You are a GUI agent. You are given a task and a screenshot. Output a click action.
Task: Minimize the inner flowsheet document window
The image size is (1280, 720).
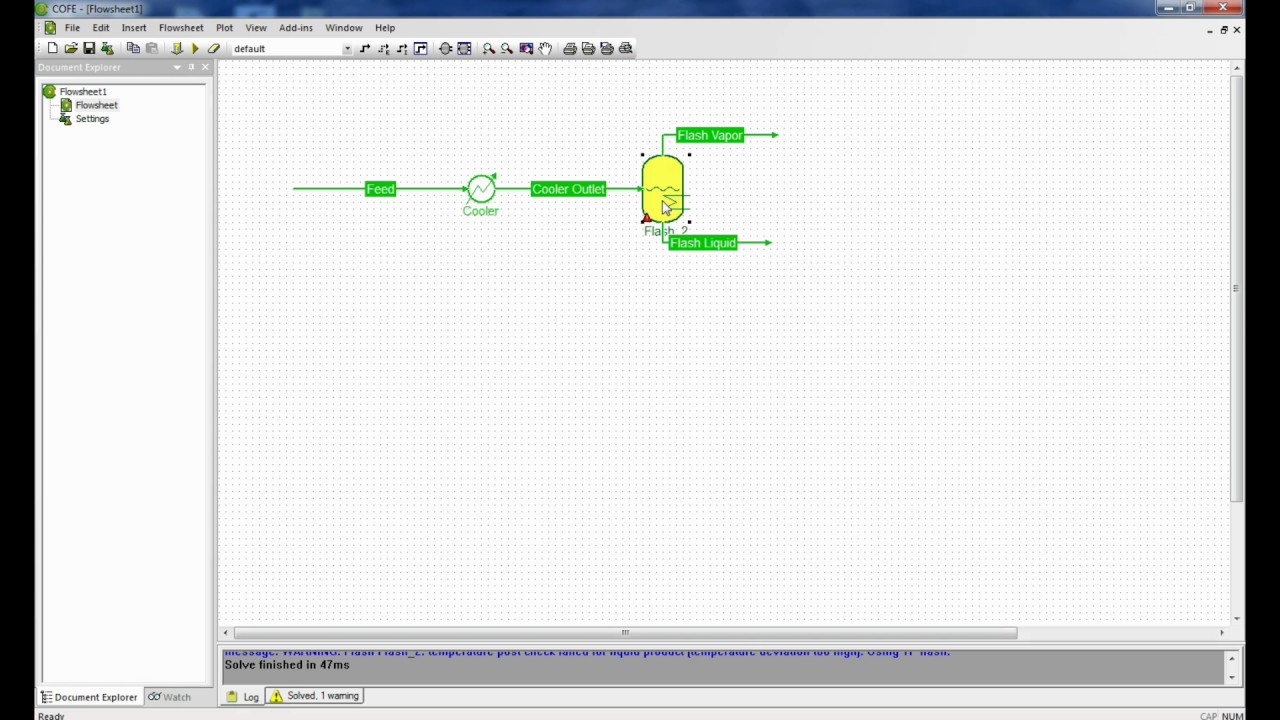[1210, 30]
